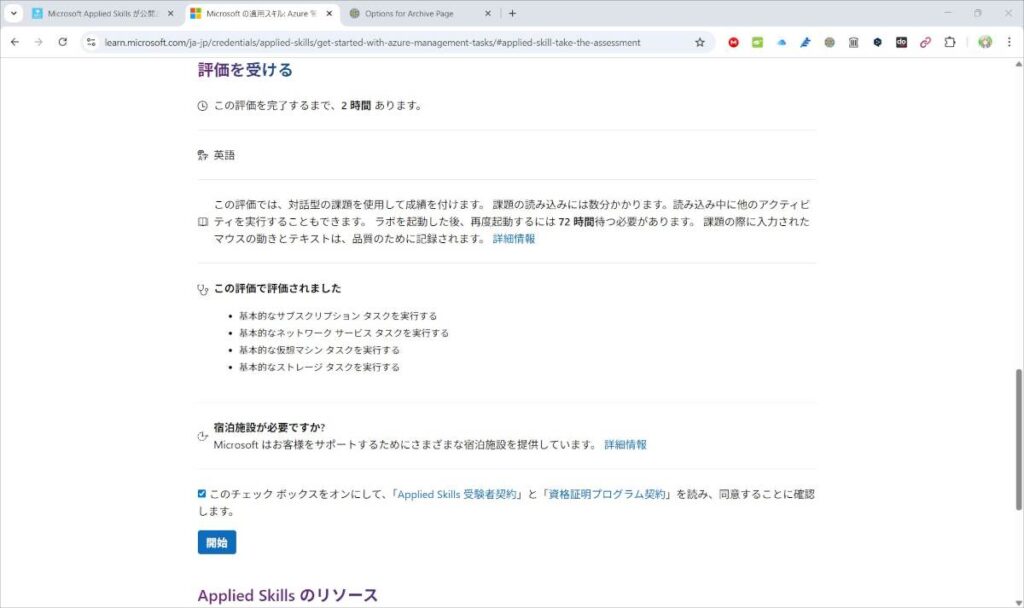Viewport: 1024px width, 608px height.
Task: Switch to the Microsoft Applied Skills tab
Action: [103, 13]
